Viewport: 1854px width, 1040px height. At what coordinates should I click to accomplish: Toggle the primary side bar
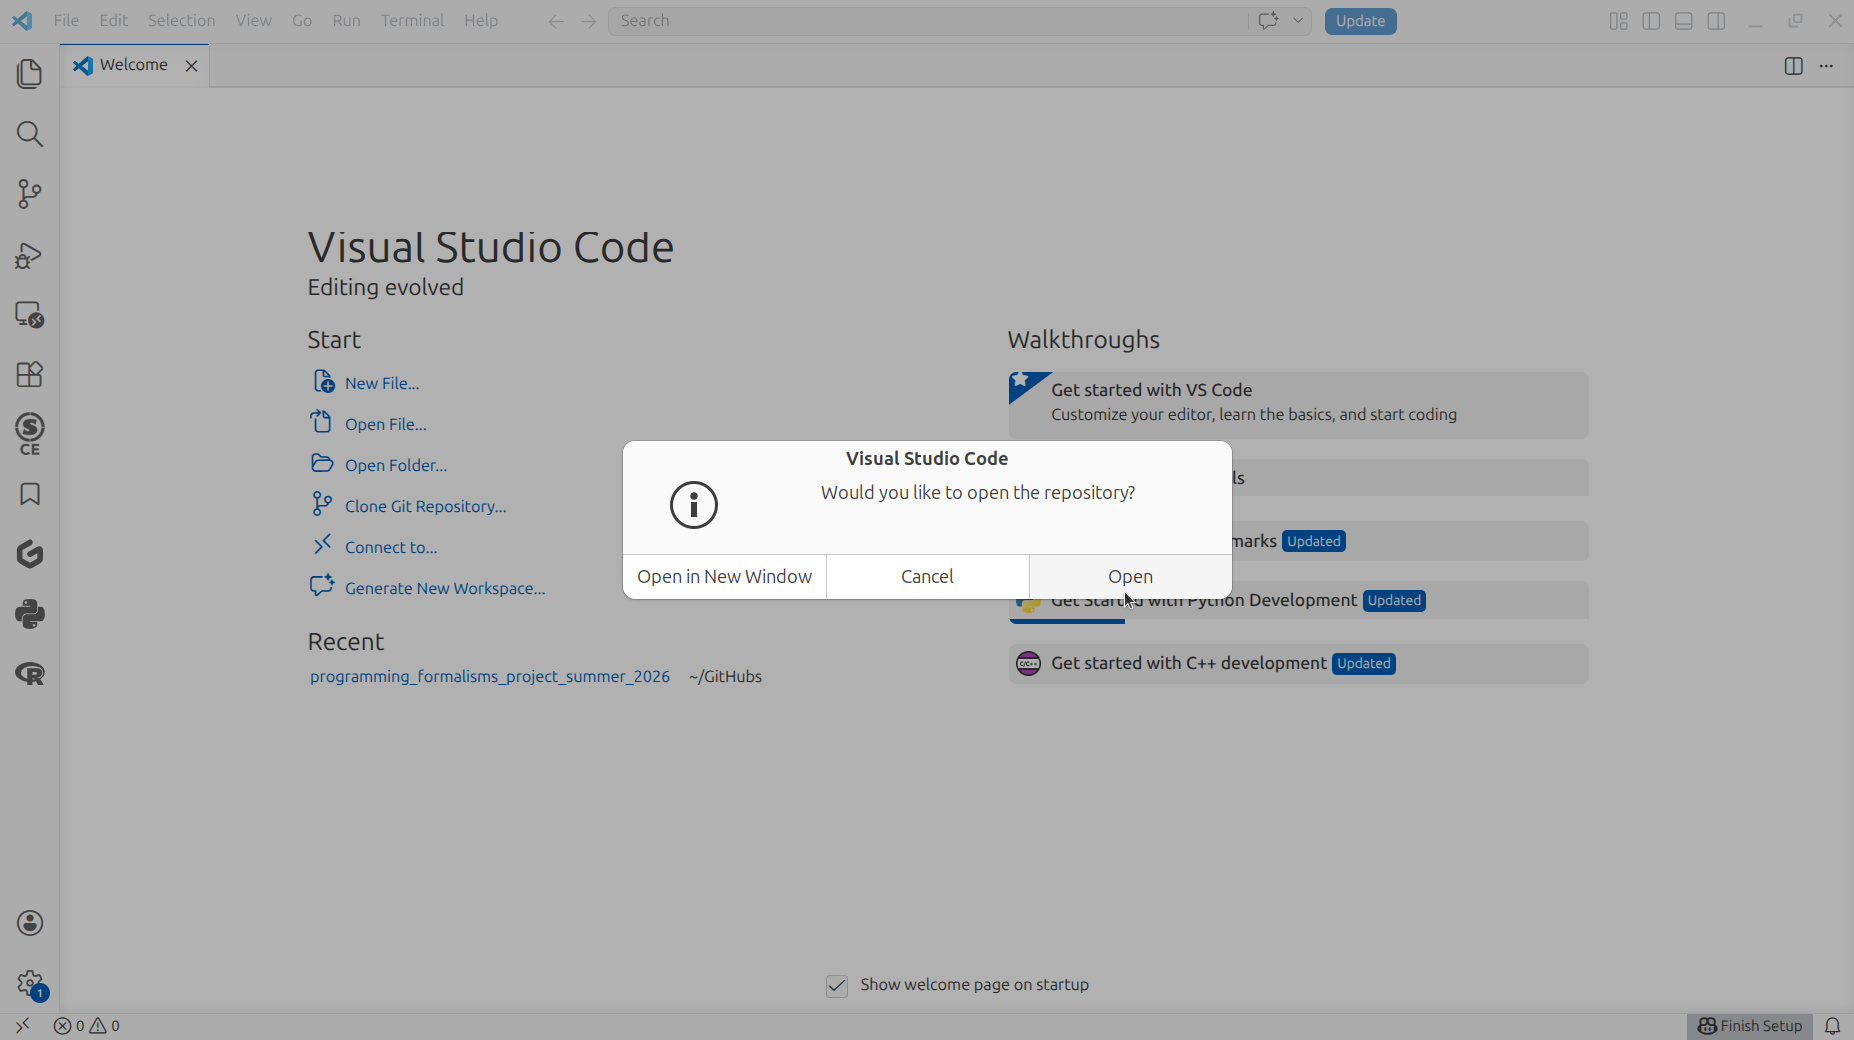tap(1651, 21)
